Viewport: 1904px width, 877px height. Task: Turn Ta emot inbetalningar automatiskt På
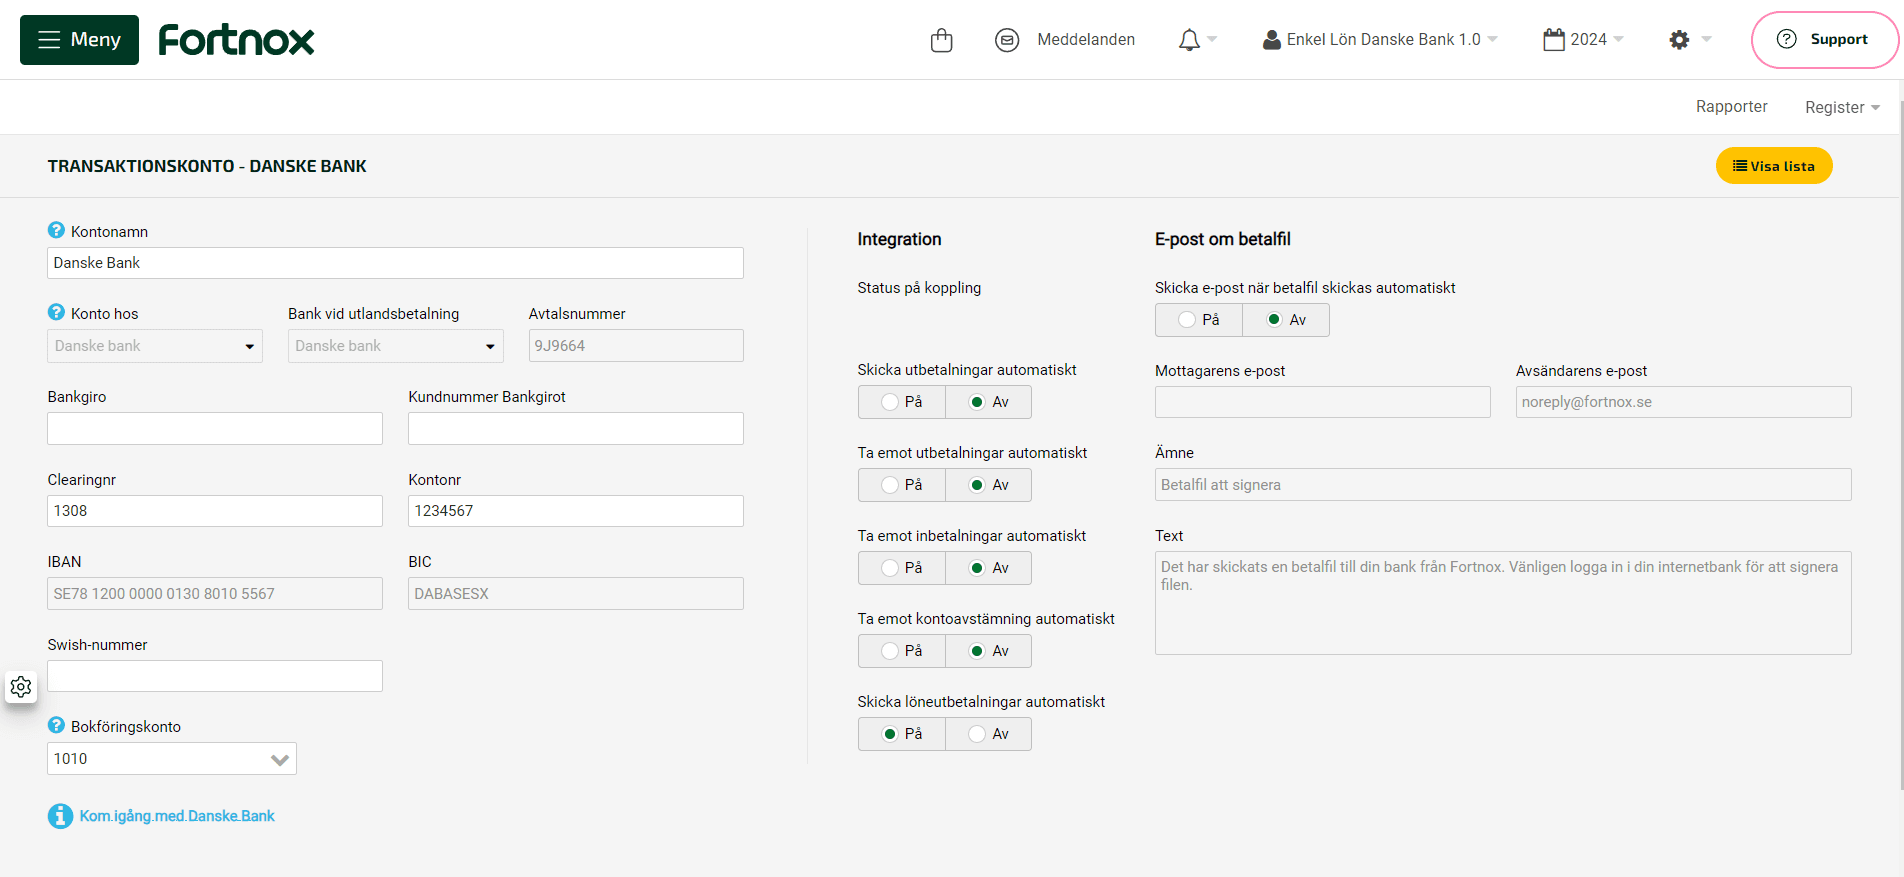pyautogui.click(x=902, y=568)
